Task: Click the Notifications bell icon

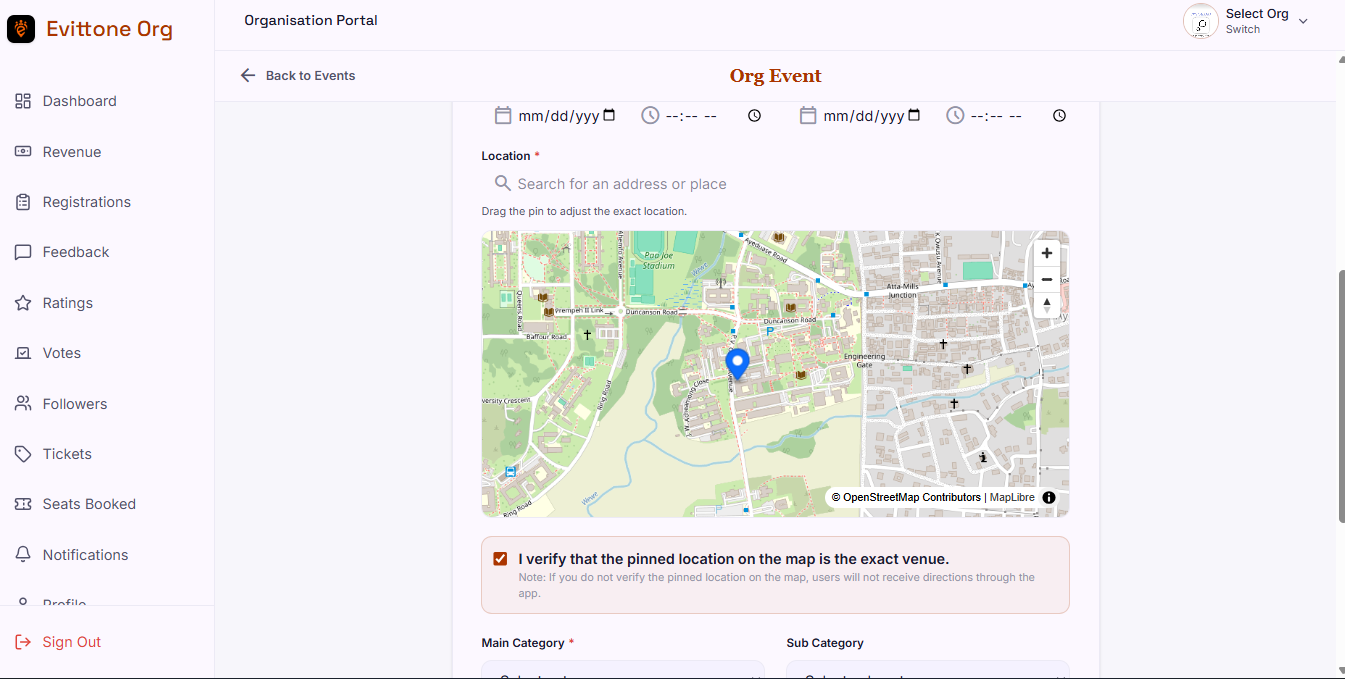Action: [x=23, y=555]
